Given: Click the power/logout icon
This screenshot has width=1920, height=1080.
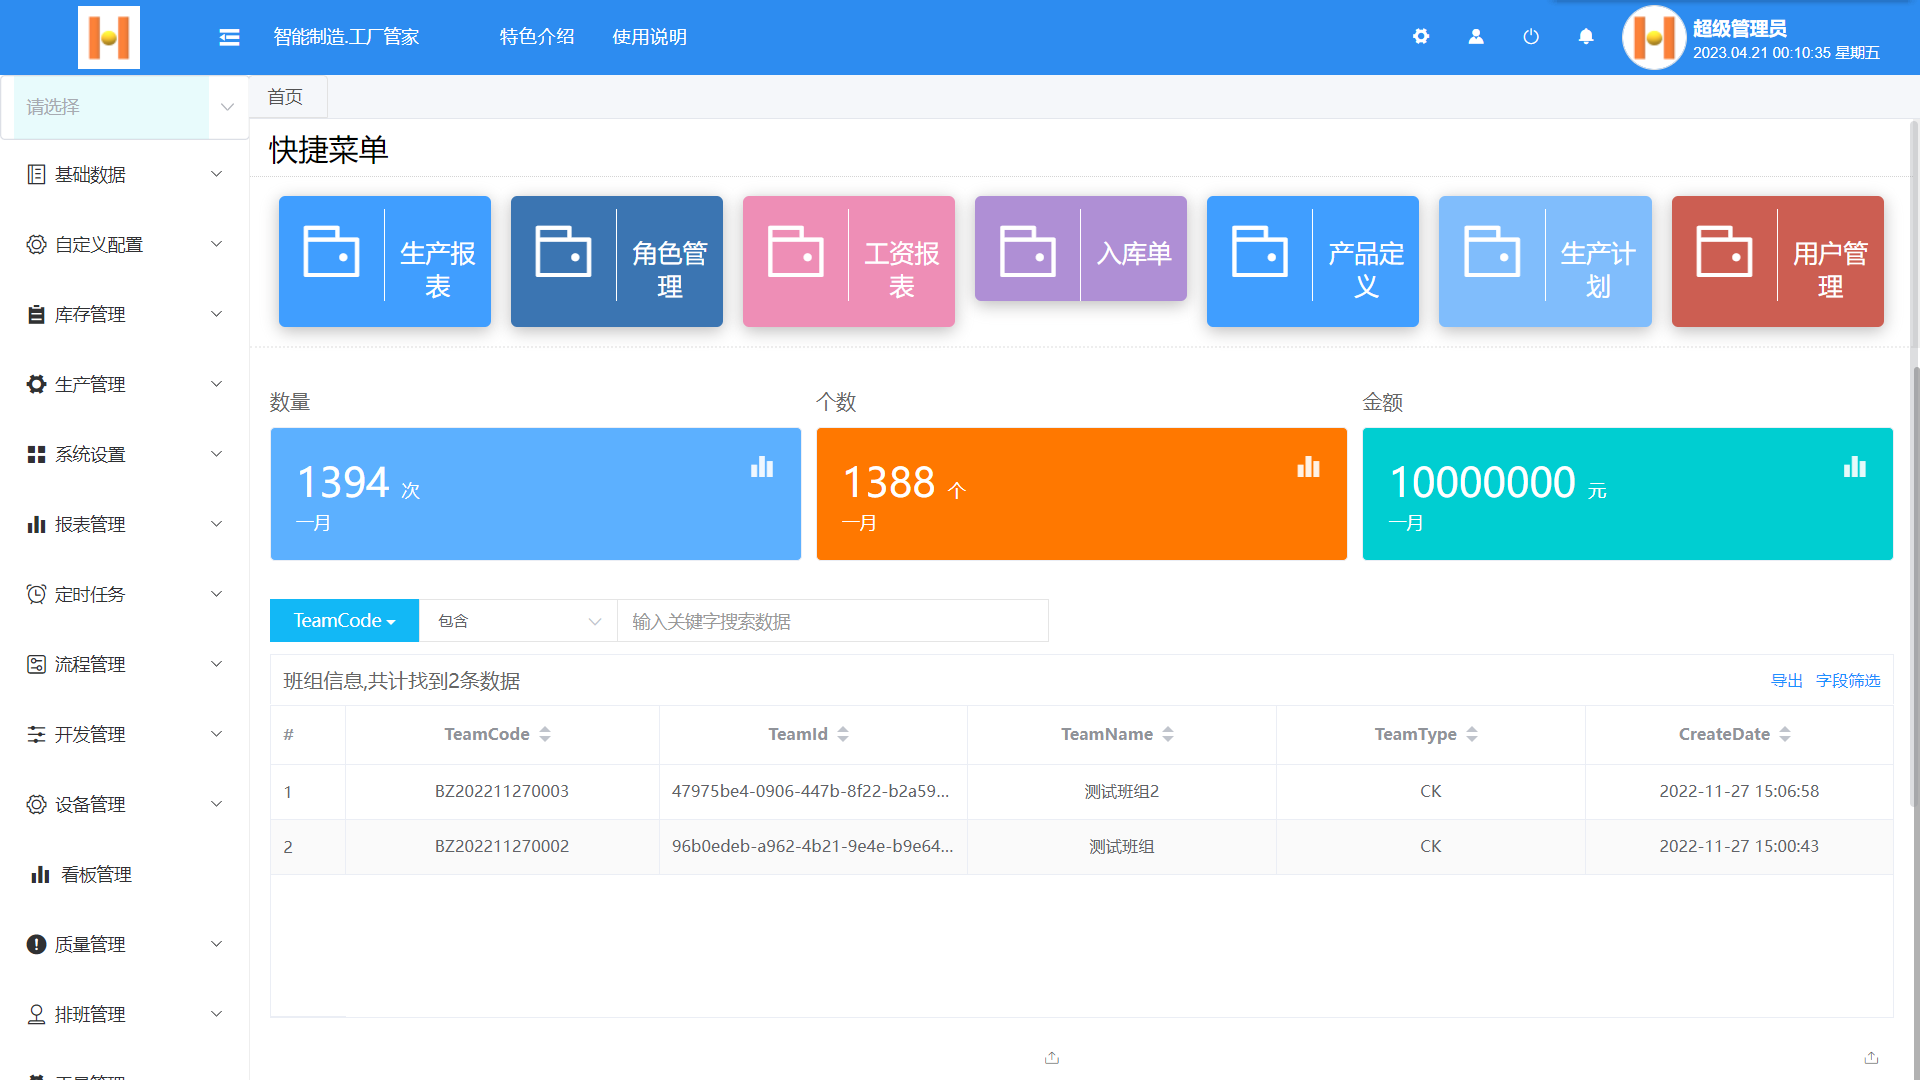Looking at the screenshot, I should click(1531, 37).
